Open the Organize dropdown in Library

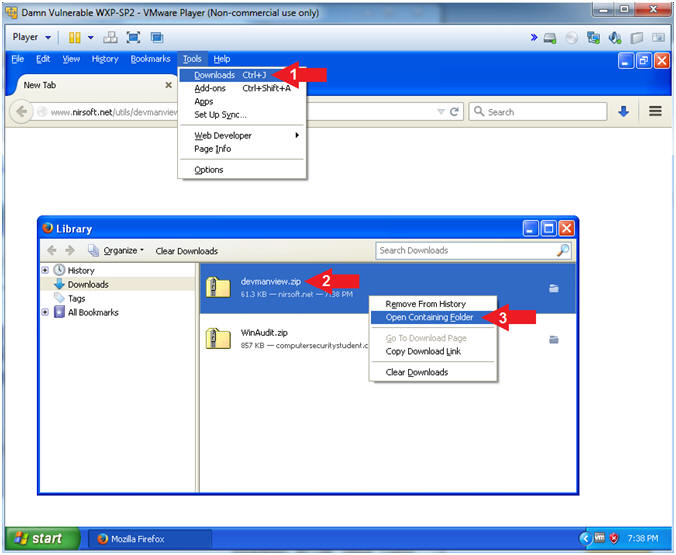[116, 251]
